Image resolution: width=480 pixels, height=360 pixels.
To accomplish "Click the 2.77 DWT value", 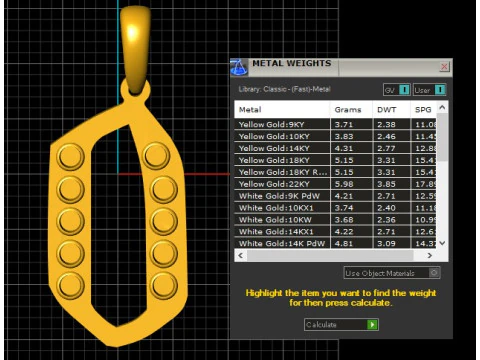I will pyautogui.click(x=386, y=148).
